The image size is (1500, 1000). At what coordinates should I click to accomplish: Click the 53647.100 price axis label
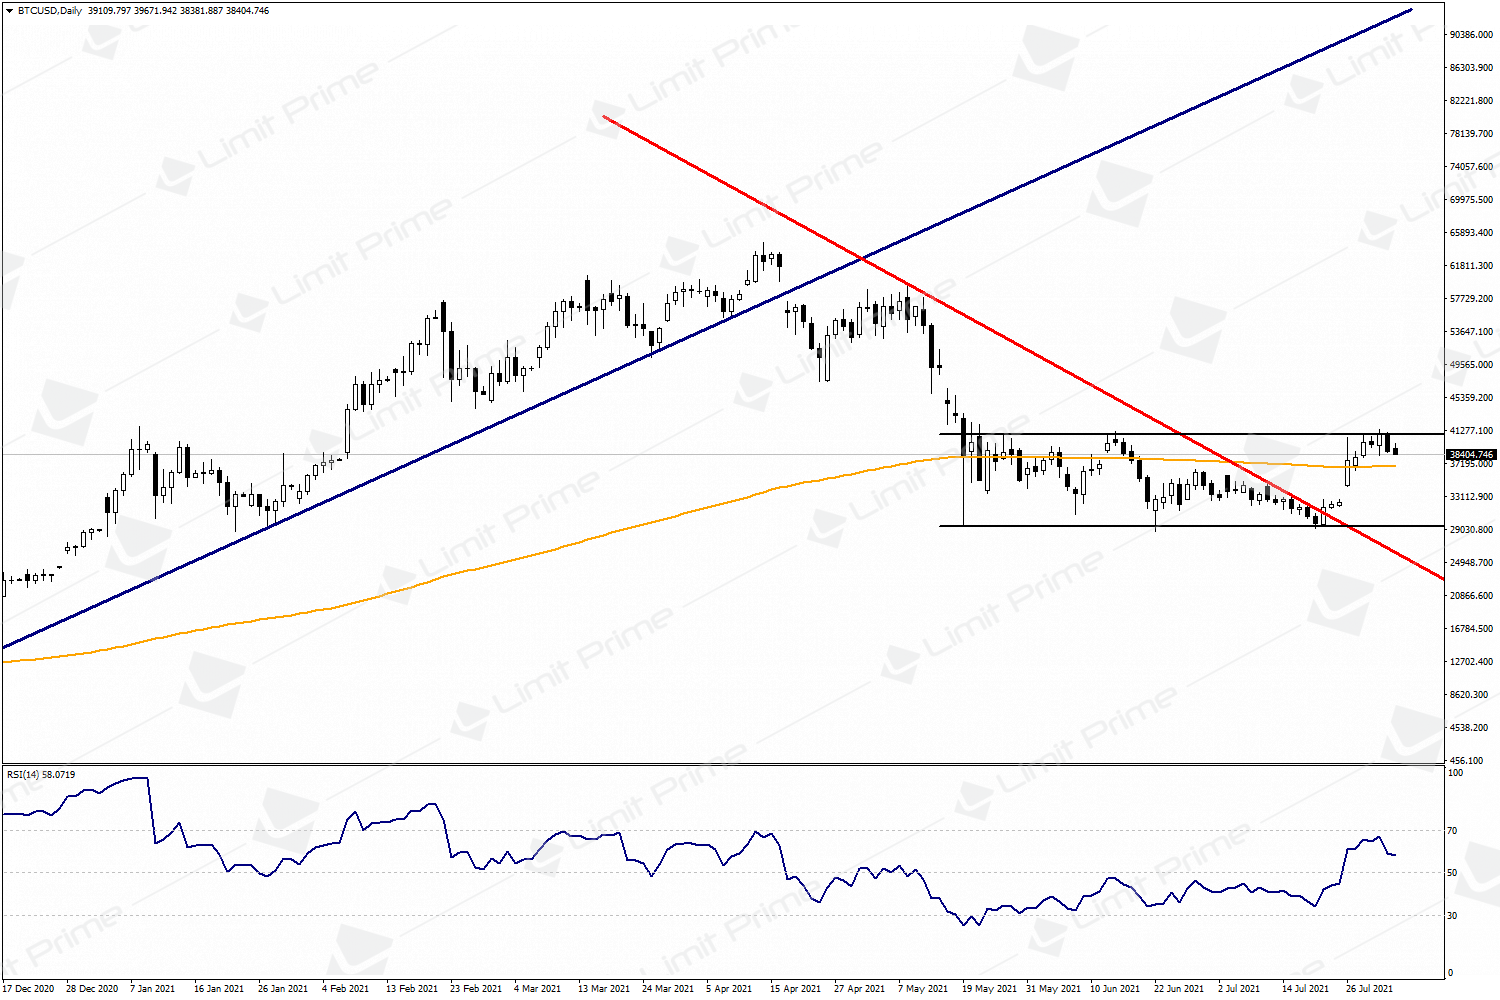(1472, 332)
